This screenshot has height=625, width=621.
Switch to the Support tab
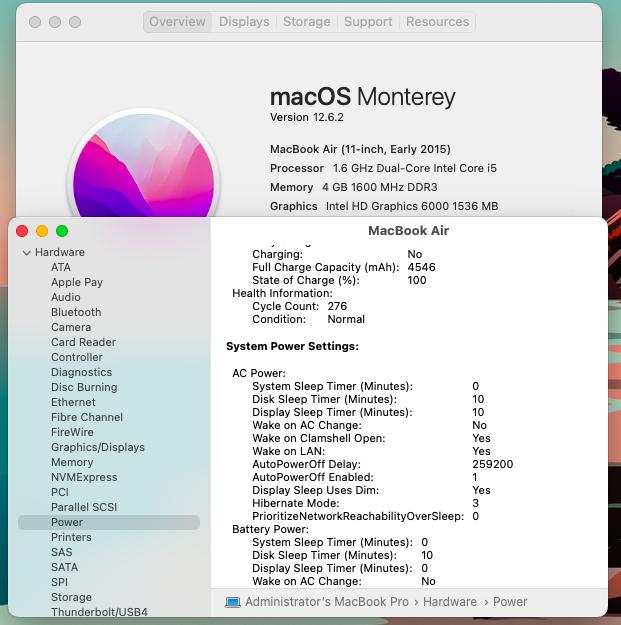(368, 22)
